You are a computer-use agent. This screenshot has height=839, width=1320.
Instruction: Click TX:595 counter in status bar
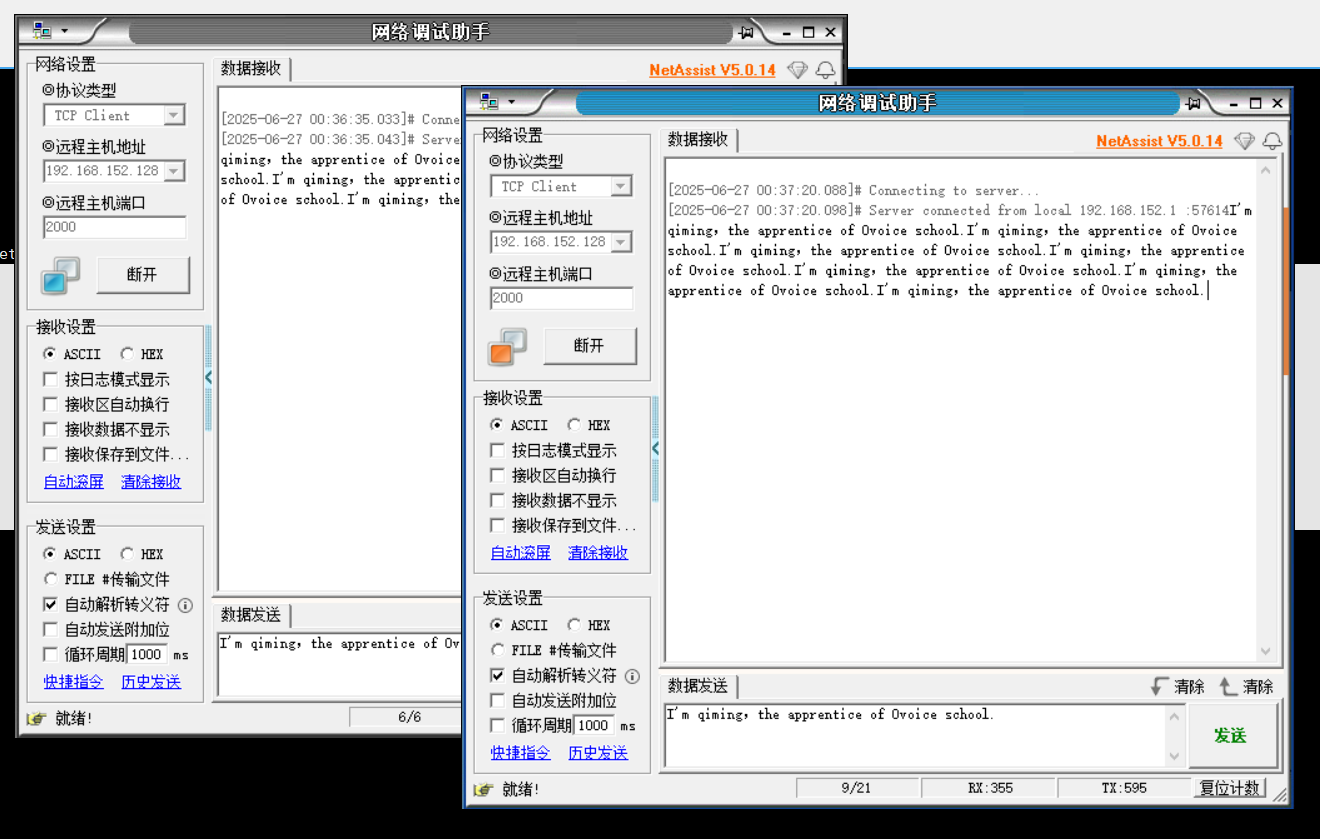tap(1125, 788)
